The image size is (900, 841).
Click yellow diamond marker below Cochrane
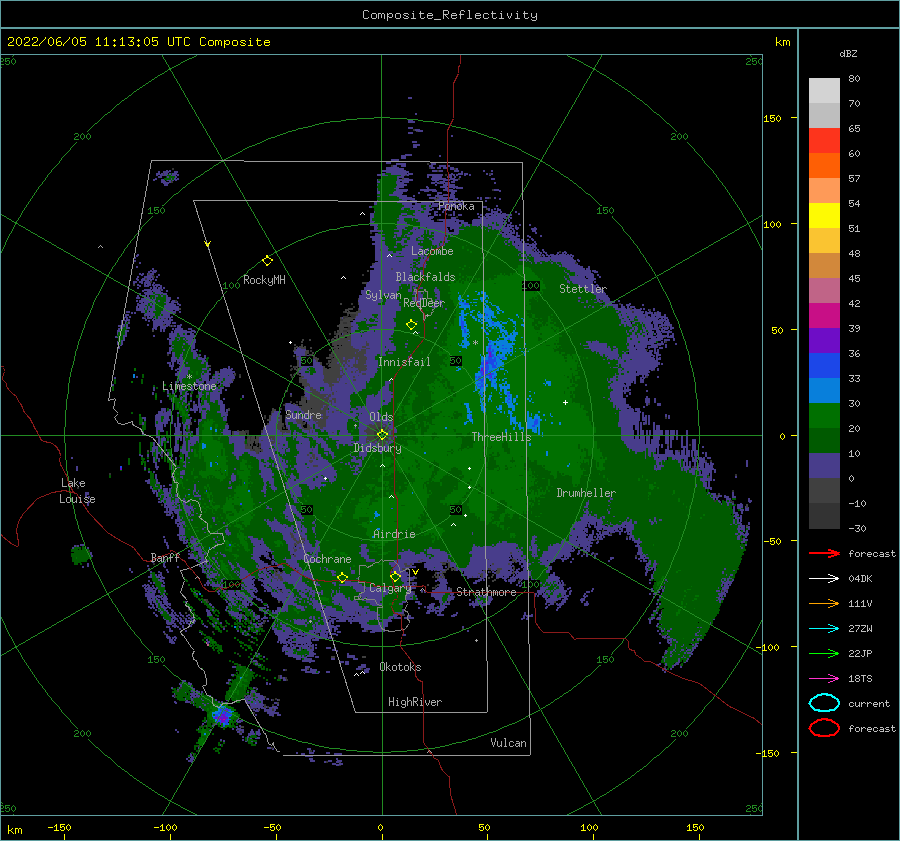[x=342, y=577]
